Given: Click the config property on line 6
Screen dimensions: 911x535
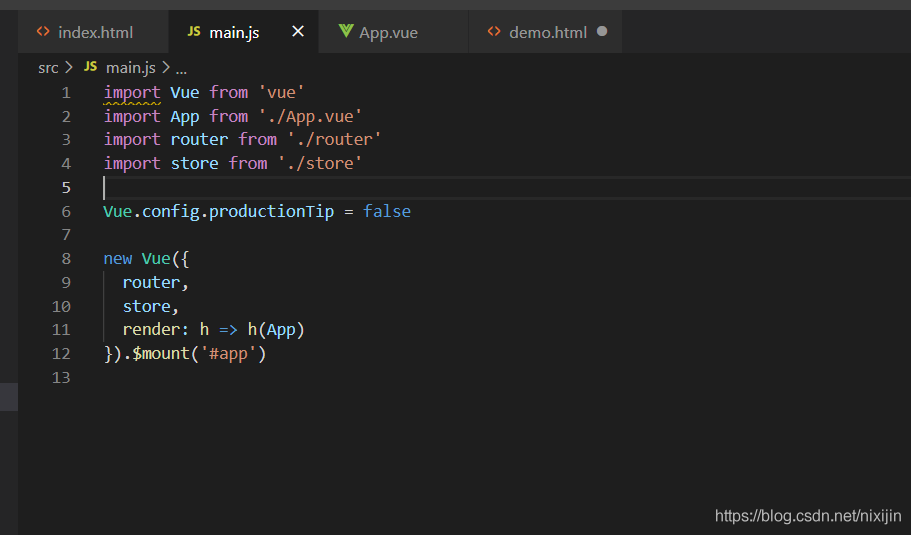Looking at the screenshot, I should click(171, 211).
